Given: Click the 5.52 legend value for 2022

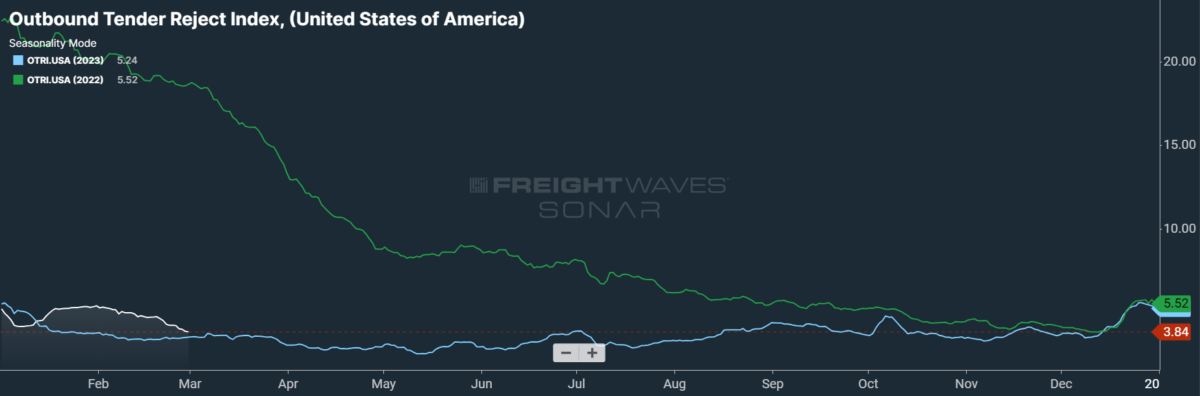Looking at the screenshot, I should tap(129, 78).
